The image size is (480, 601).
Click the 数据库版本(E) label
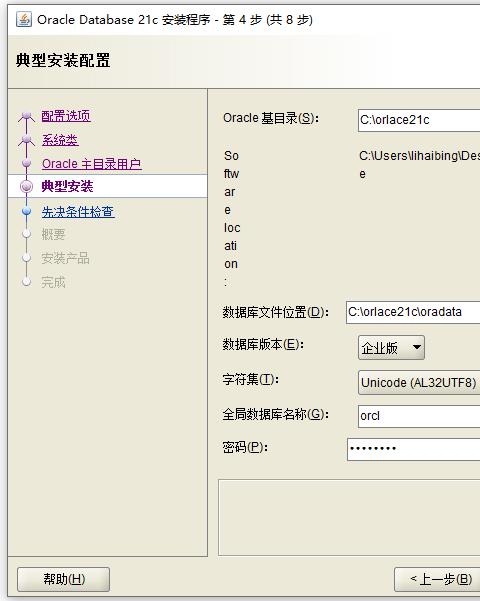pyautogui.click(x=263, y=344)
